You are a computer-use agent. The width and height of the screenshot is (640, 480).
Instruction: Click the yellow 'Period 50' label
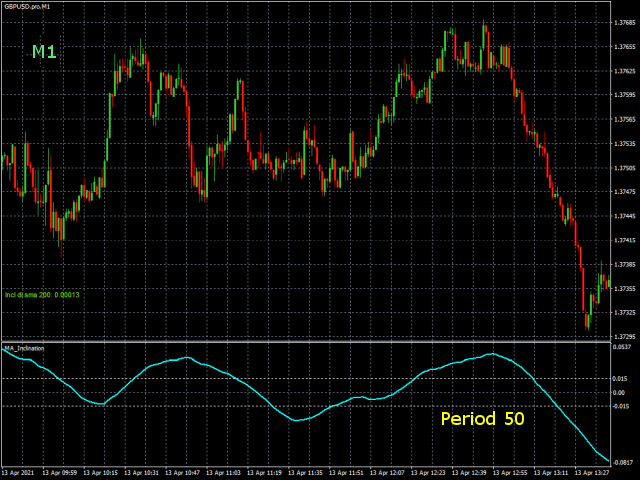(482, 419)
